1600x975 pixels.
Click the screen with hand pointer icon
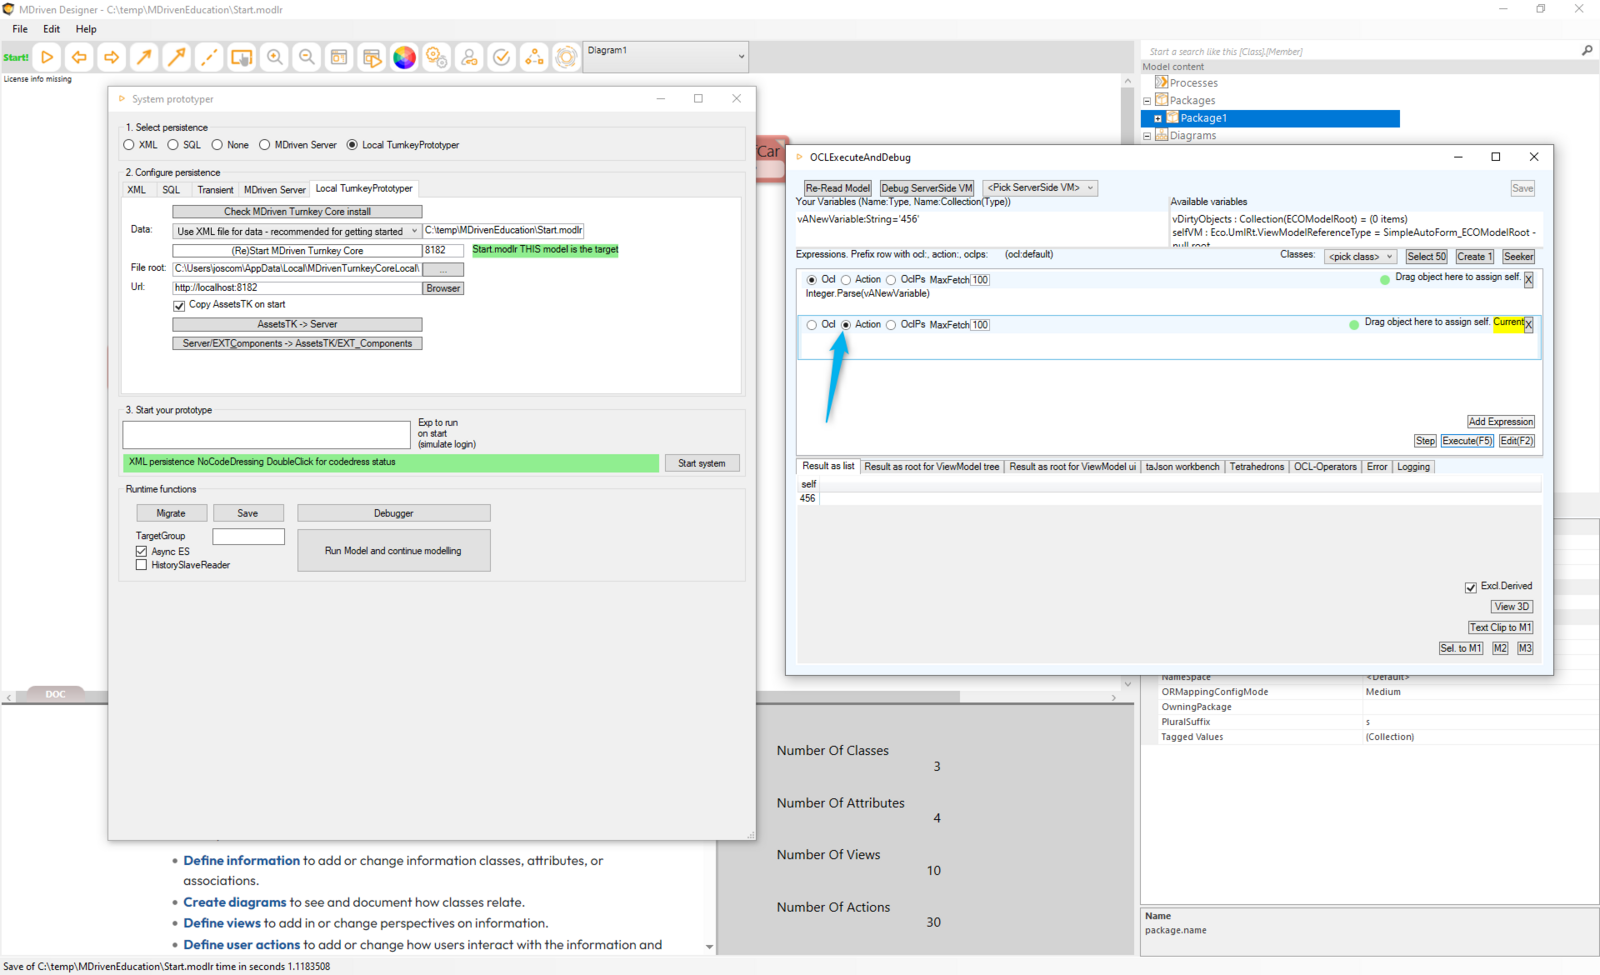point(241,57)
